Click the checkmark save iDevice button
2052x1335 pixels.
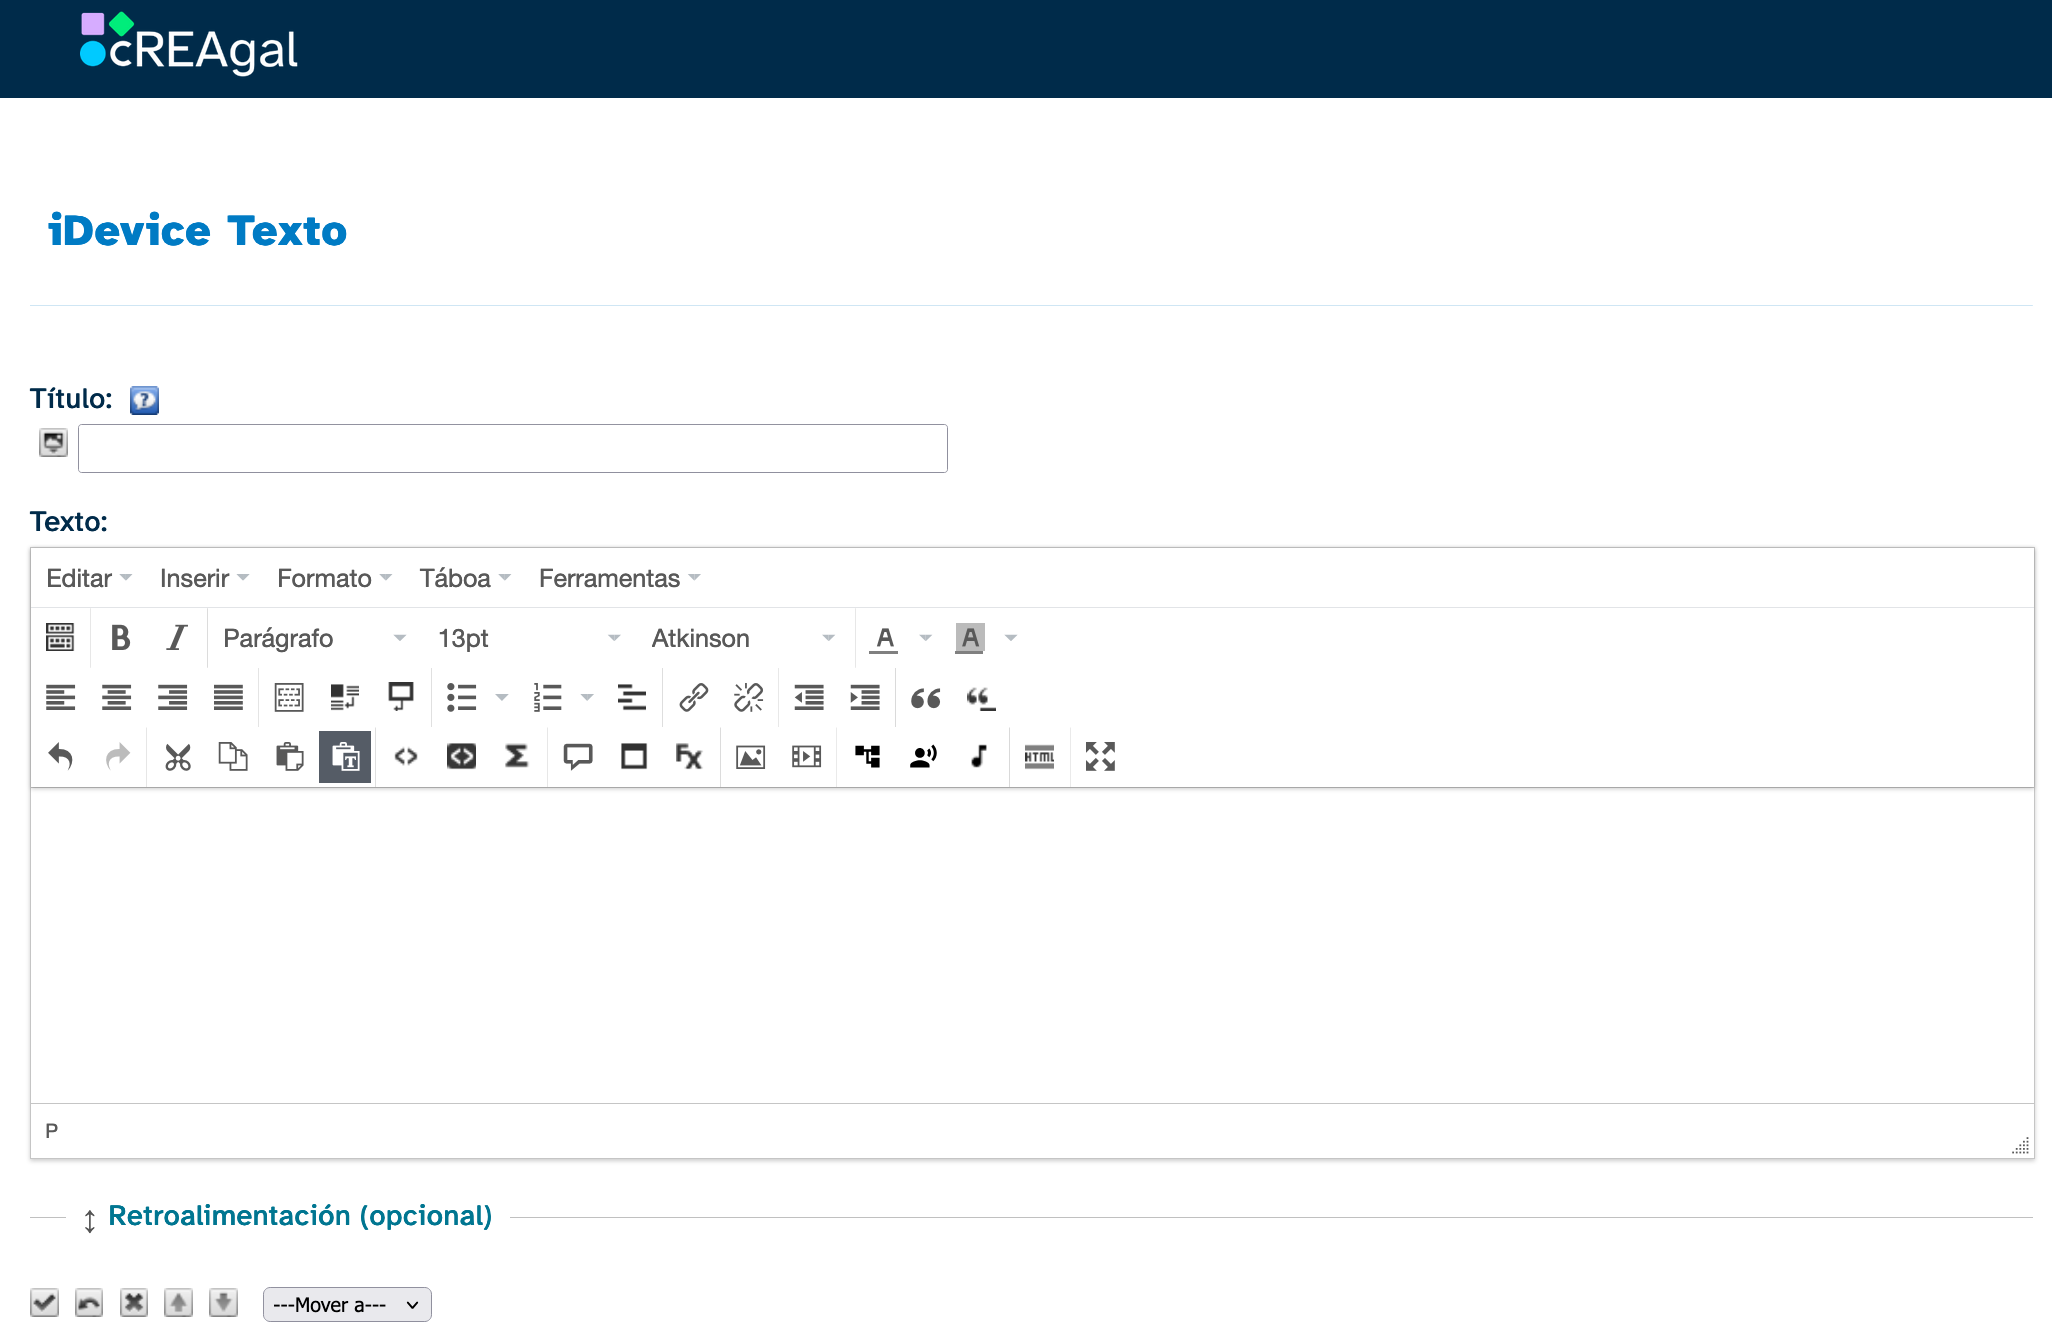click(44, 1303)
